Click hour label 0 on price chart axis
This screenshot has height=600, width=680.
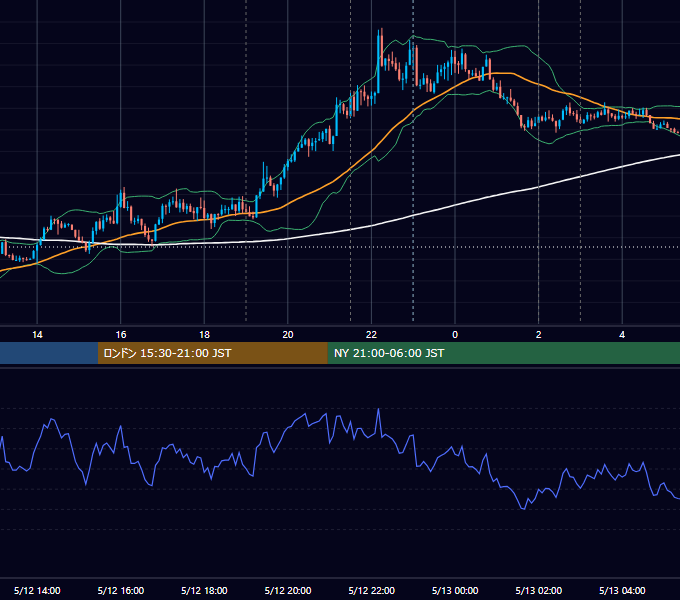point(455,334)
